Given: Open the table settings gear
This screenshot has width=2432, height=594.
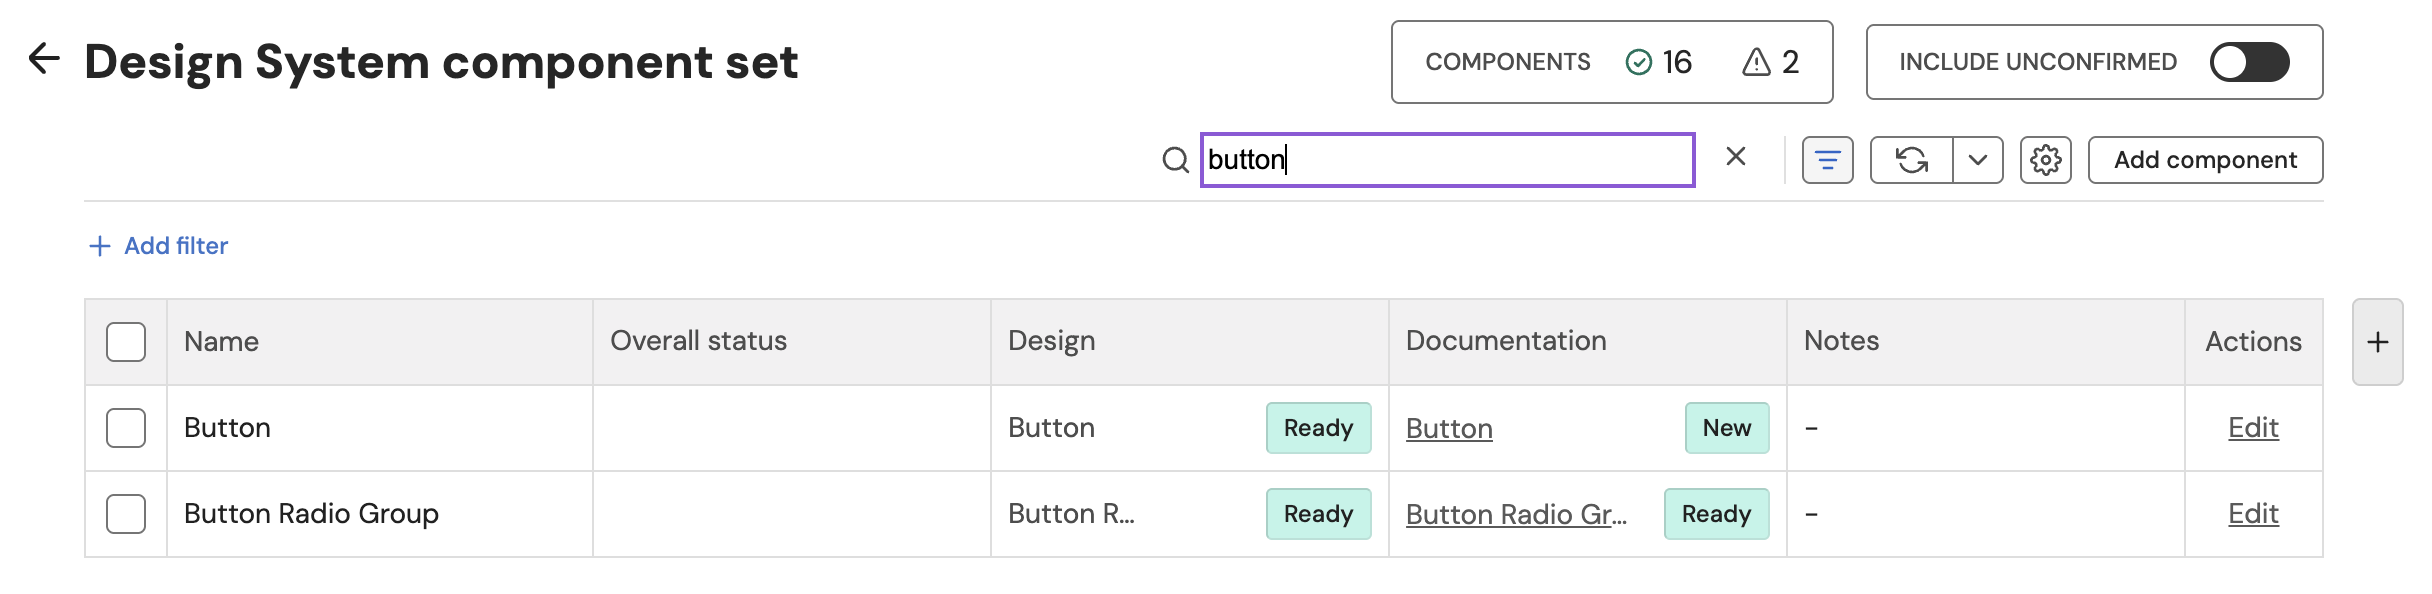Looking at the screenshot, I should [2045, 160].
